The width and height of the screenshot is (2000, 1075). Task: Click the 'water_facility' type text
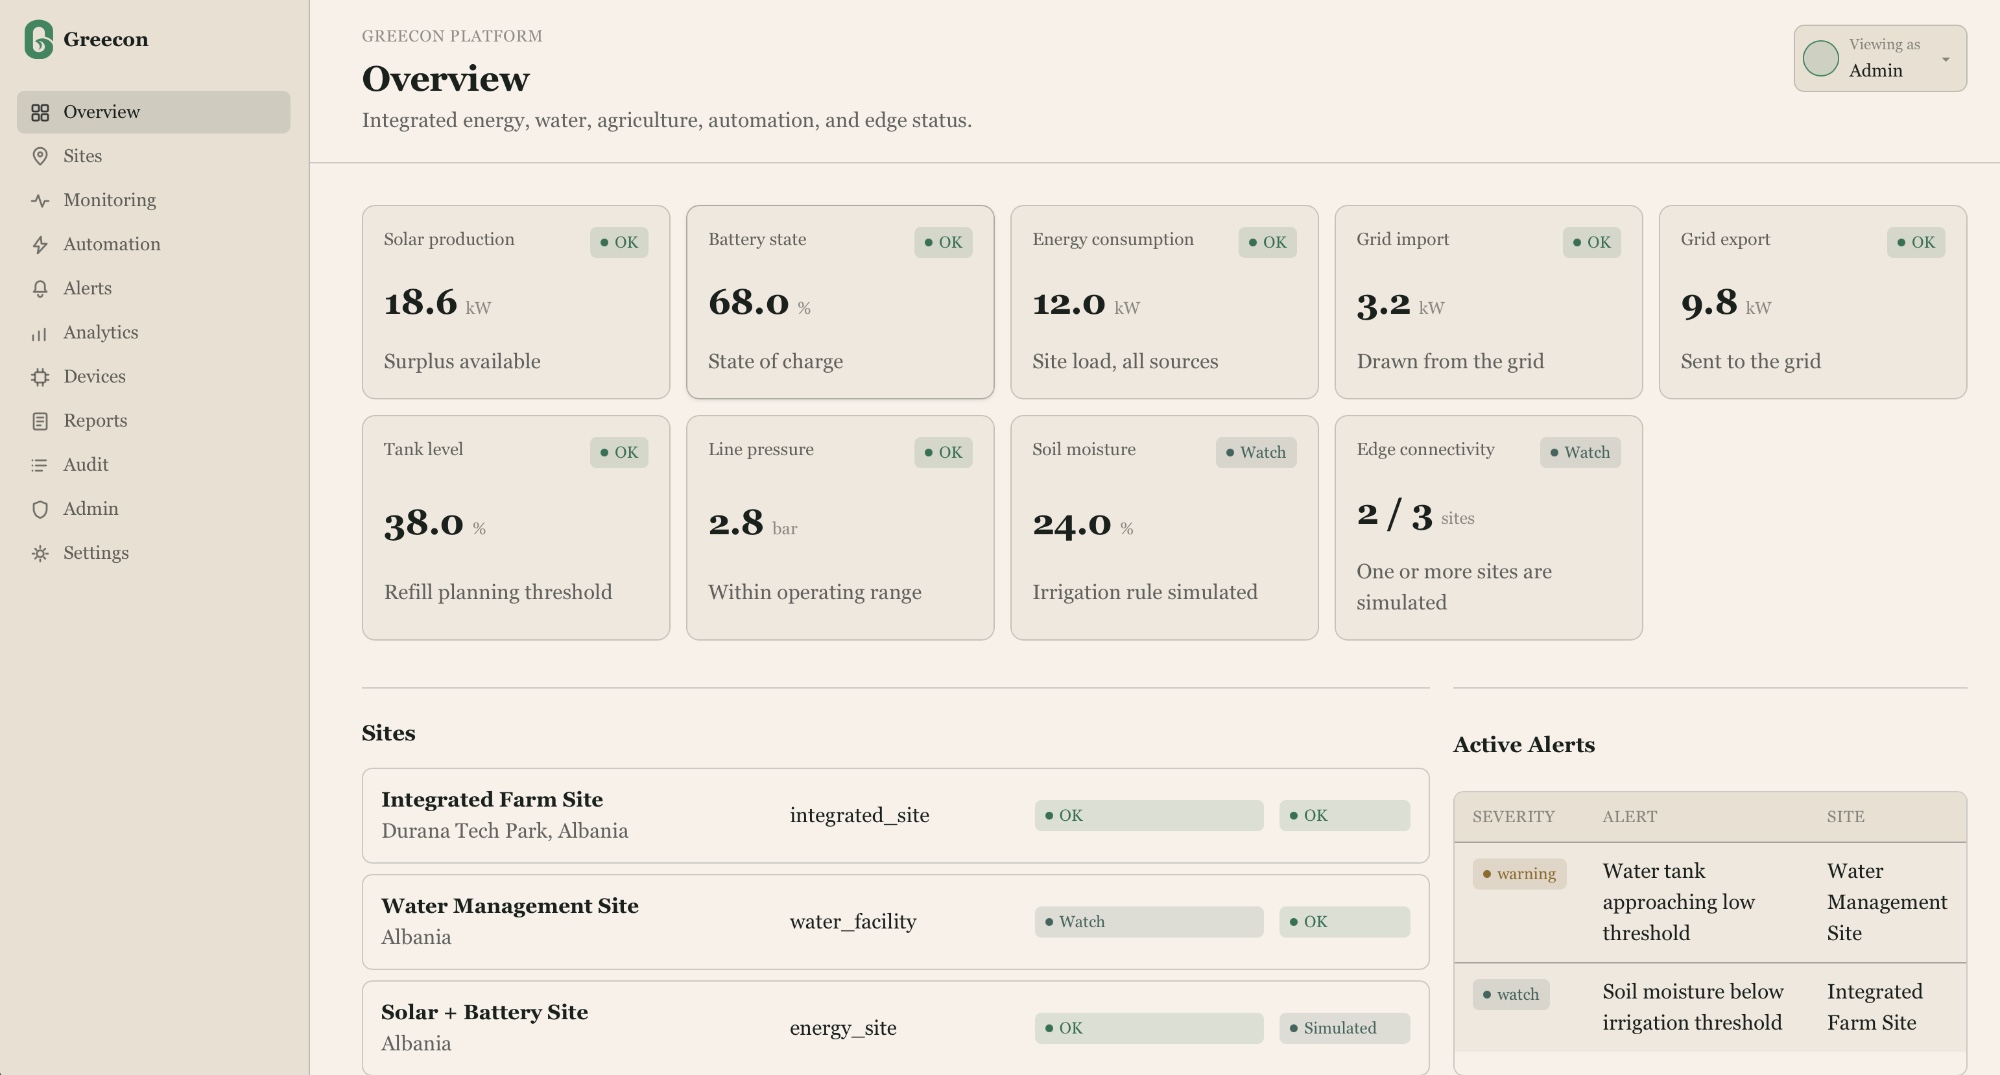tap(853, 921)
